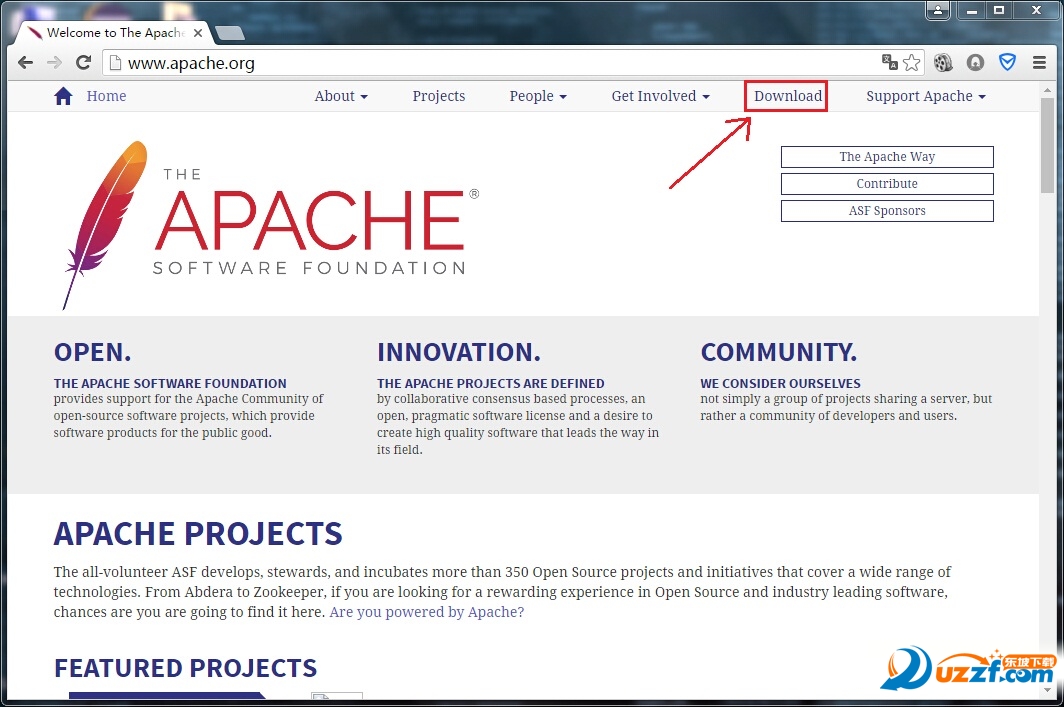Click The Apache Way button
Image resolution: width=1064 pixels, height=707 pixels.
[886, 157]
